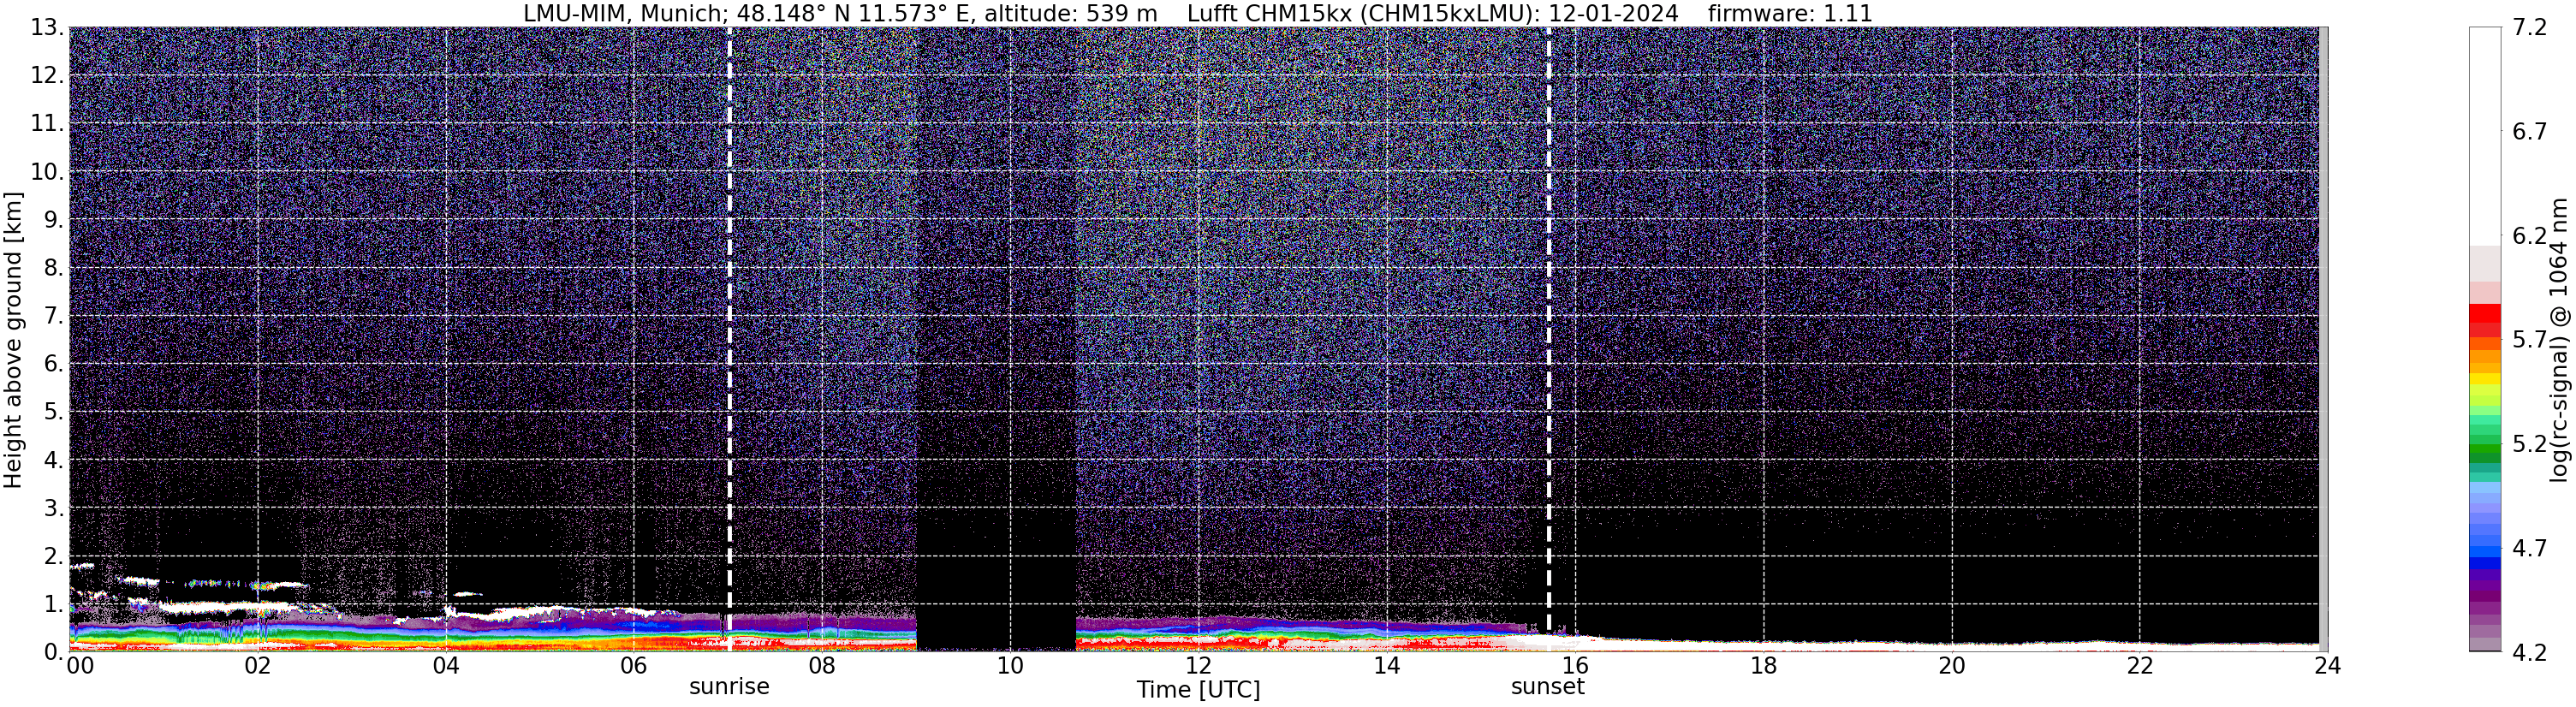This screenshot has height=707, width=2576.
Task: Click the y-axis tick label '10.'
Action: [x=47, y=171]
